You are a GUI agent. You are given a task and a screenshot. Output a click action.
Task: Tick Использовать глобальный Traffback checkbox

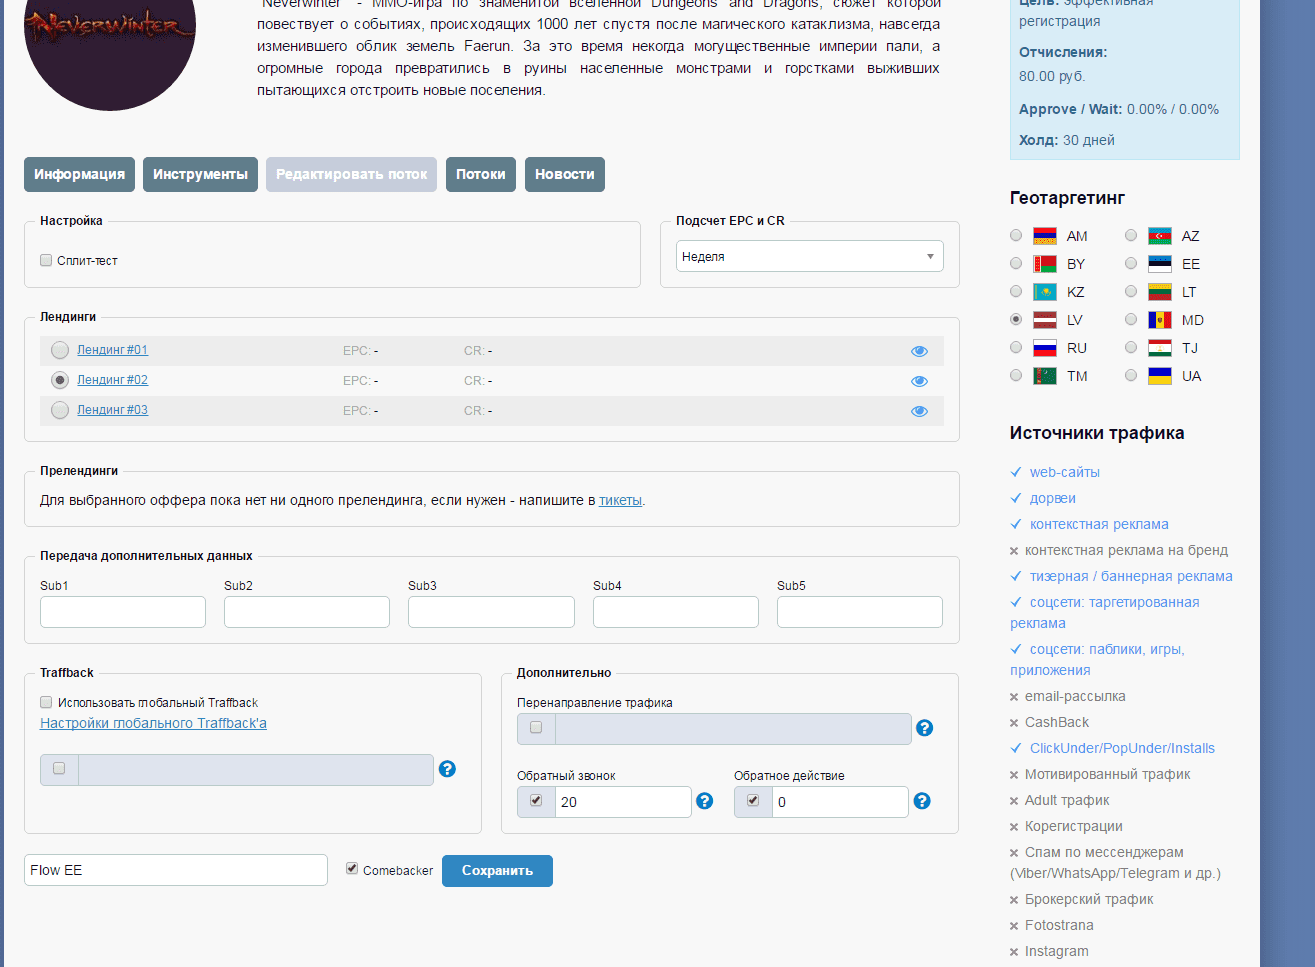46,702
